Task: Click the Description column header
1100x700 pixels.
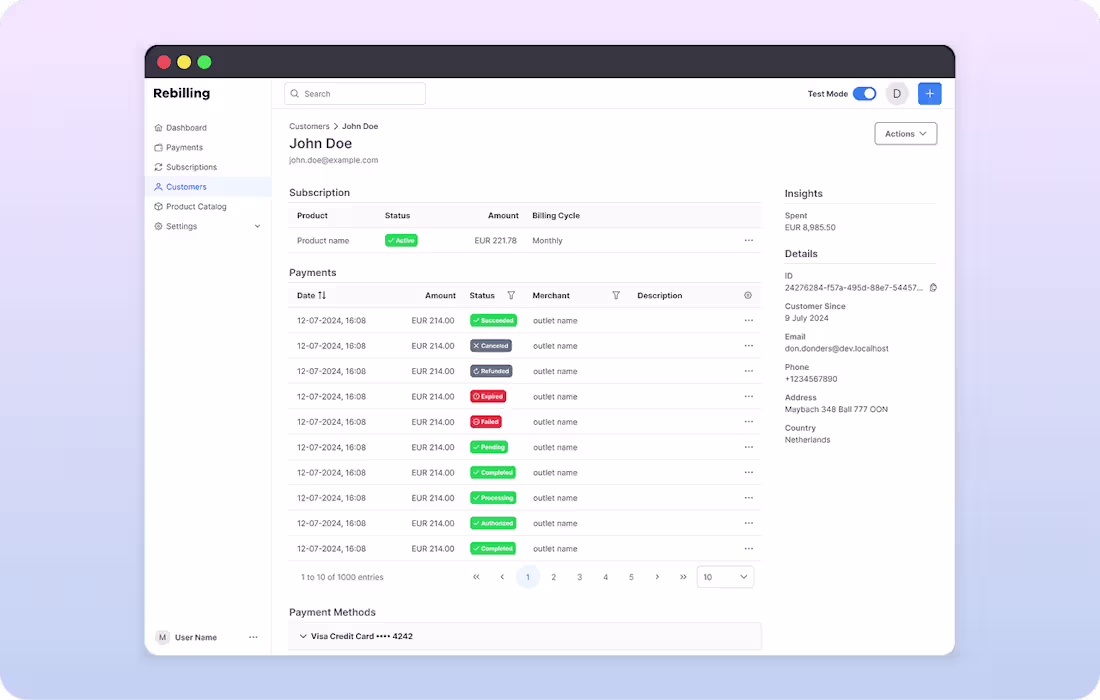Action: tap(659, 295)
